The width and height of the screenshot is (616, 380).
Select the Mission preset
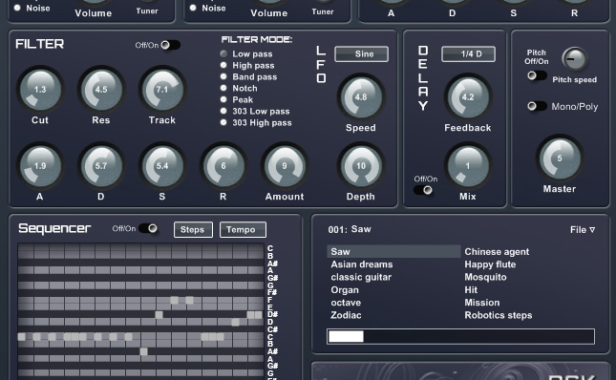click(x=482, y=303)
